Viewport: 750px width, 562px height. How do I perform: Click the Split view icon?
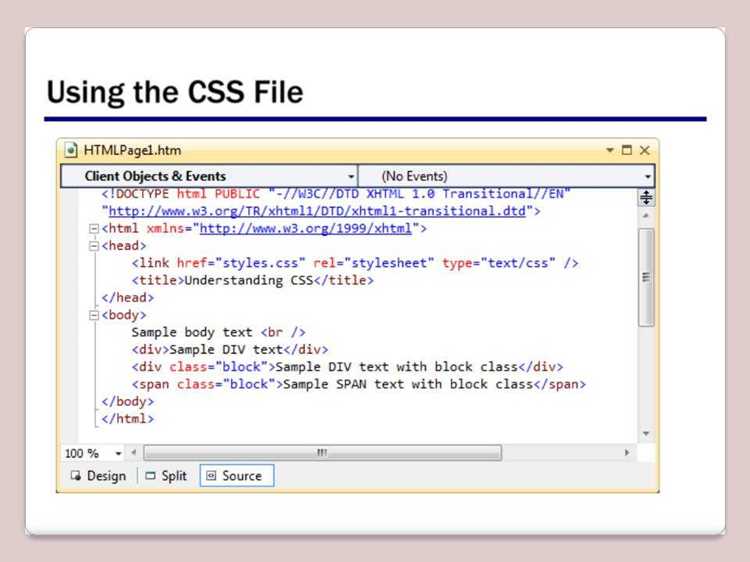coord(151,475)
